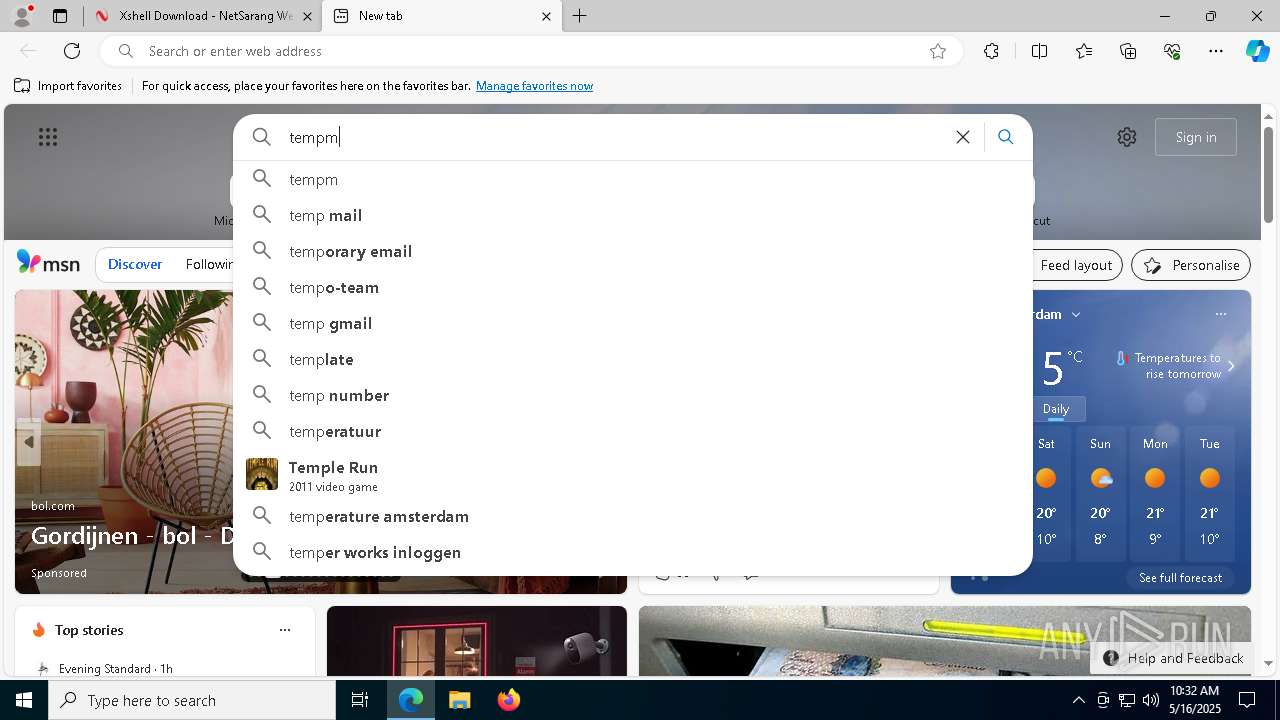Select 'temper works inloggen' suggestion

(632, 552)
